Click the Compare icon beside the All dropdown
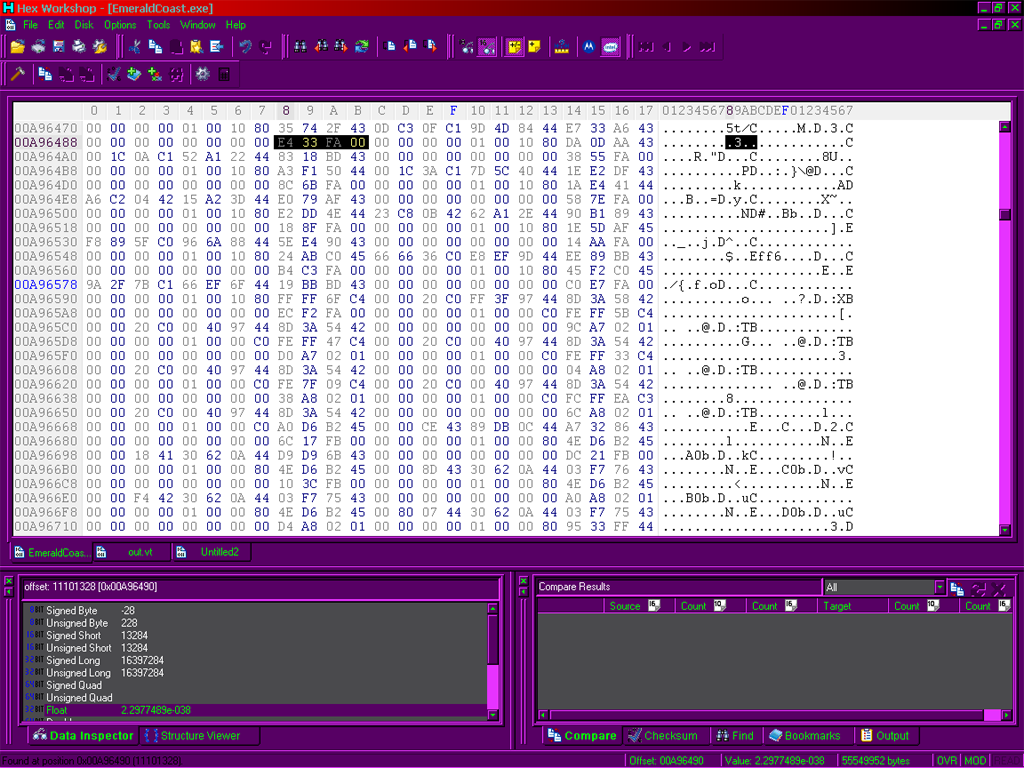 pos(957,588)
